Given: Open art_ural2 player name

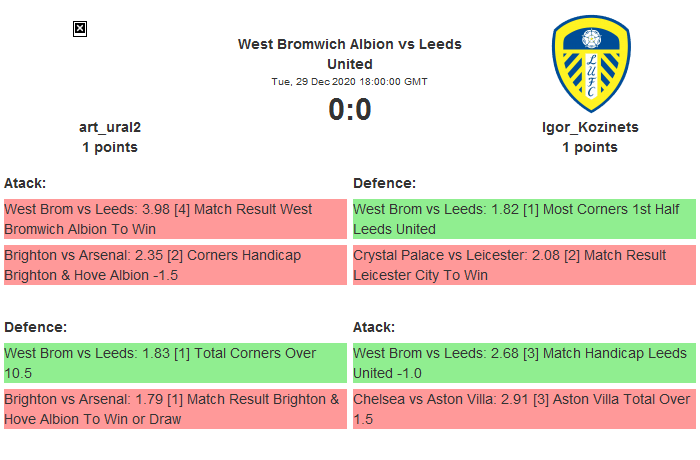Looking at the screenshot, I should tap(109, 127).
